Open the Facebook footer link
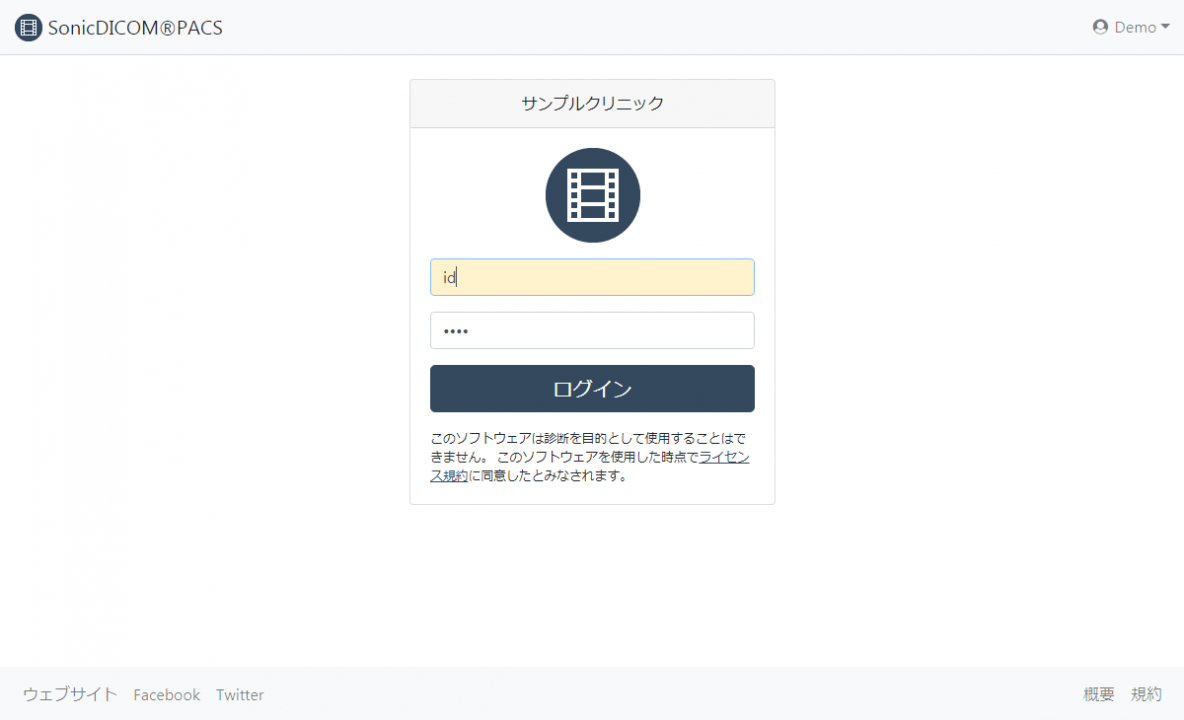The height and width of the screenshot is (720, 1184). point(167,694)
